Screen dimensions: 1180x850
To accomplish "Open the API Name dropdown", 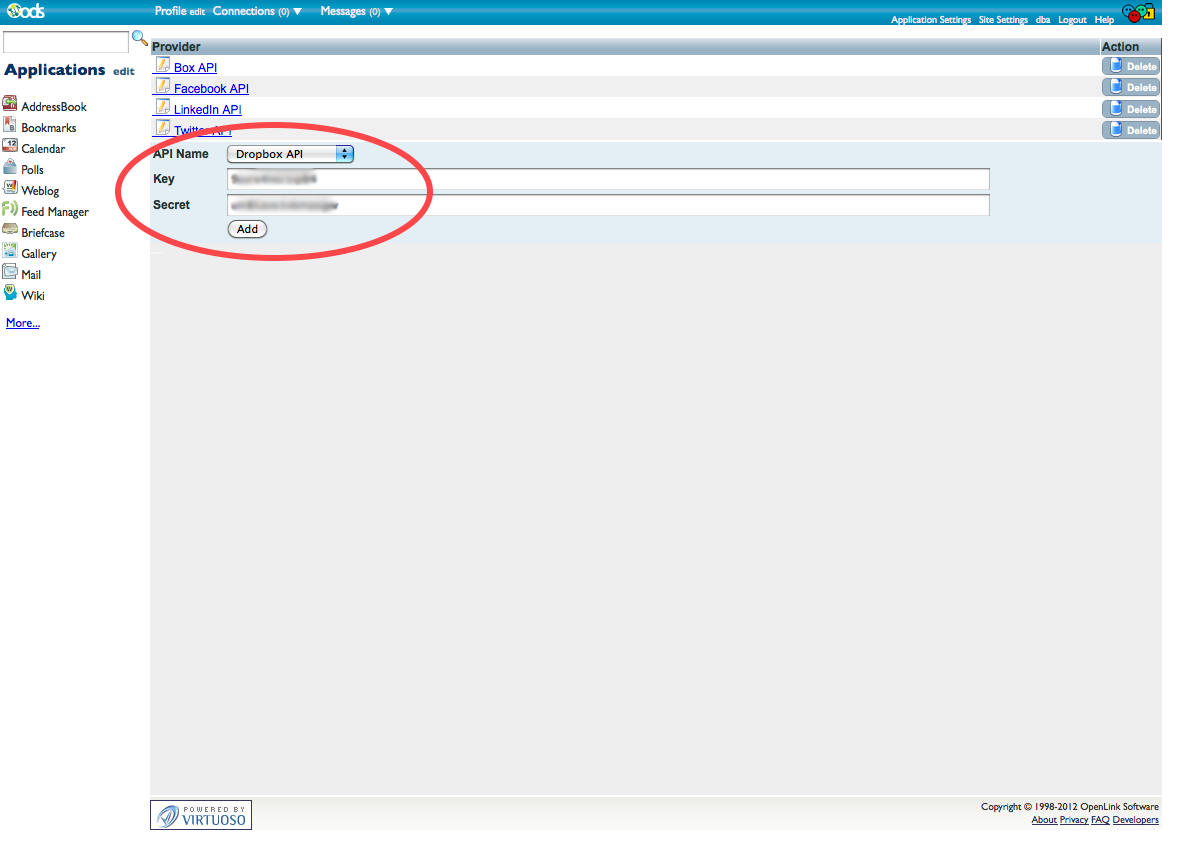I will pos(290,154).
